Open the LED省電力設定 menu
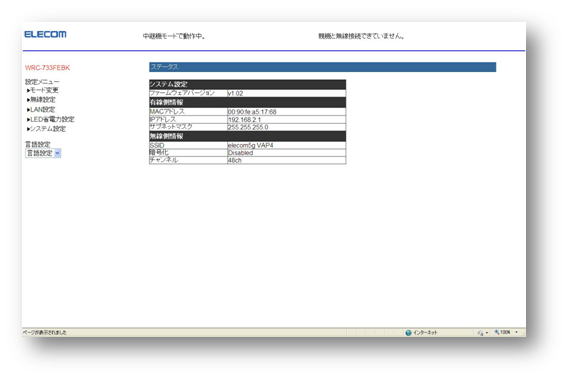The width and height of the screenshot is (568, 379). 50,119
